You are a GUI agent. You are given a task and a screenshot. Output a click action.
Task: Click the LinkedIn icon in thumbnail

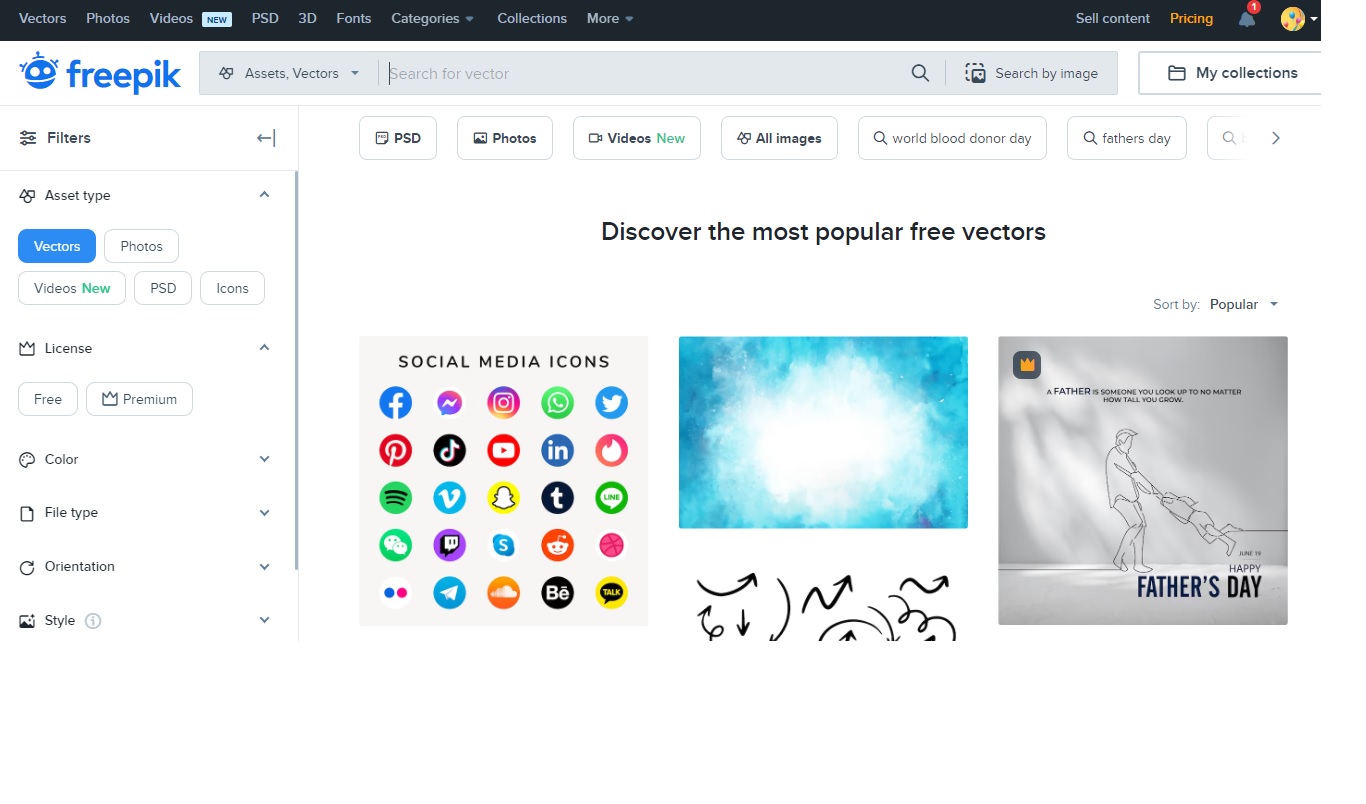click(558, 451)
